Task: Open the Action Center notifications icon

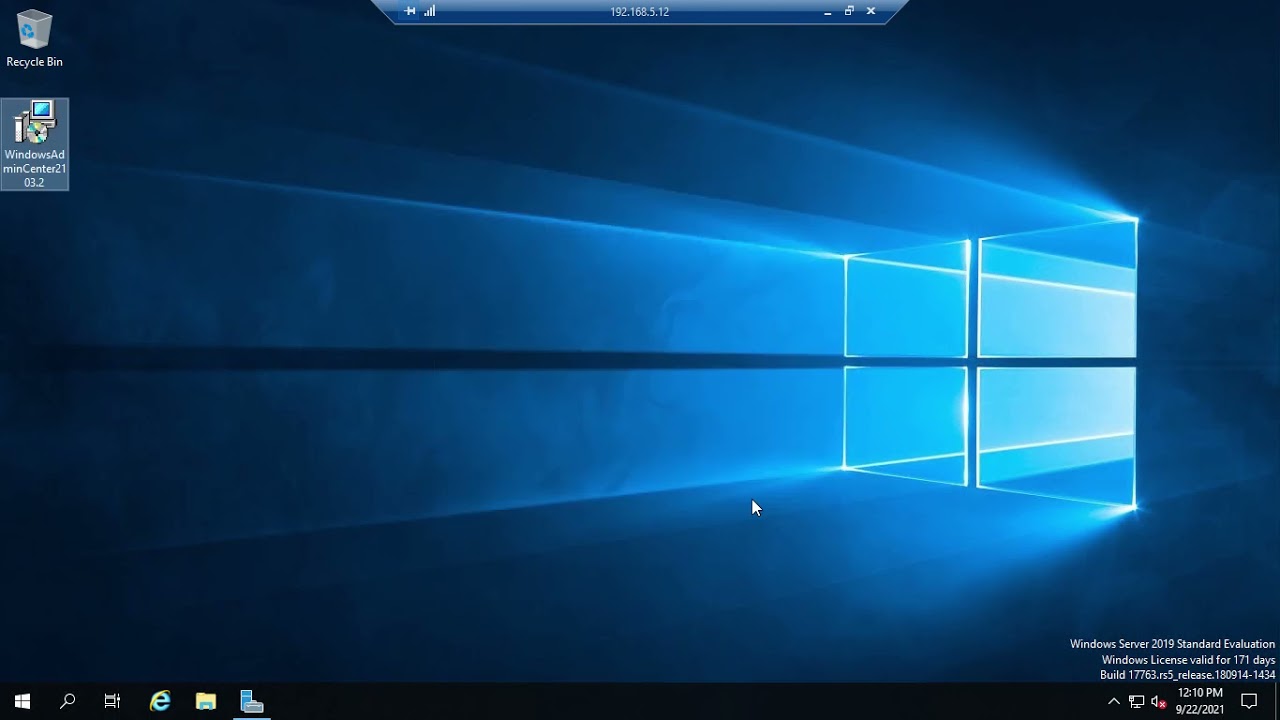Action: point(1249,701)
